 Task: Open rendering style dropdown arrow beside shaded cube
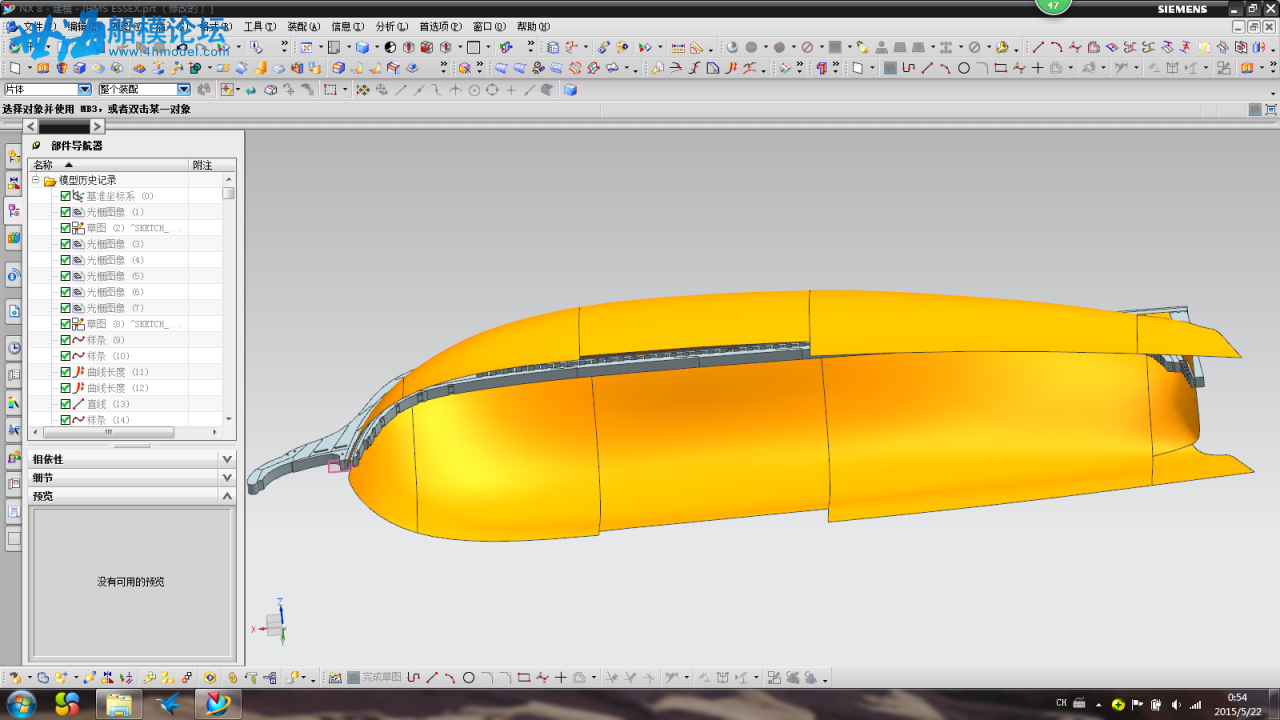376,47
